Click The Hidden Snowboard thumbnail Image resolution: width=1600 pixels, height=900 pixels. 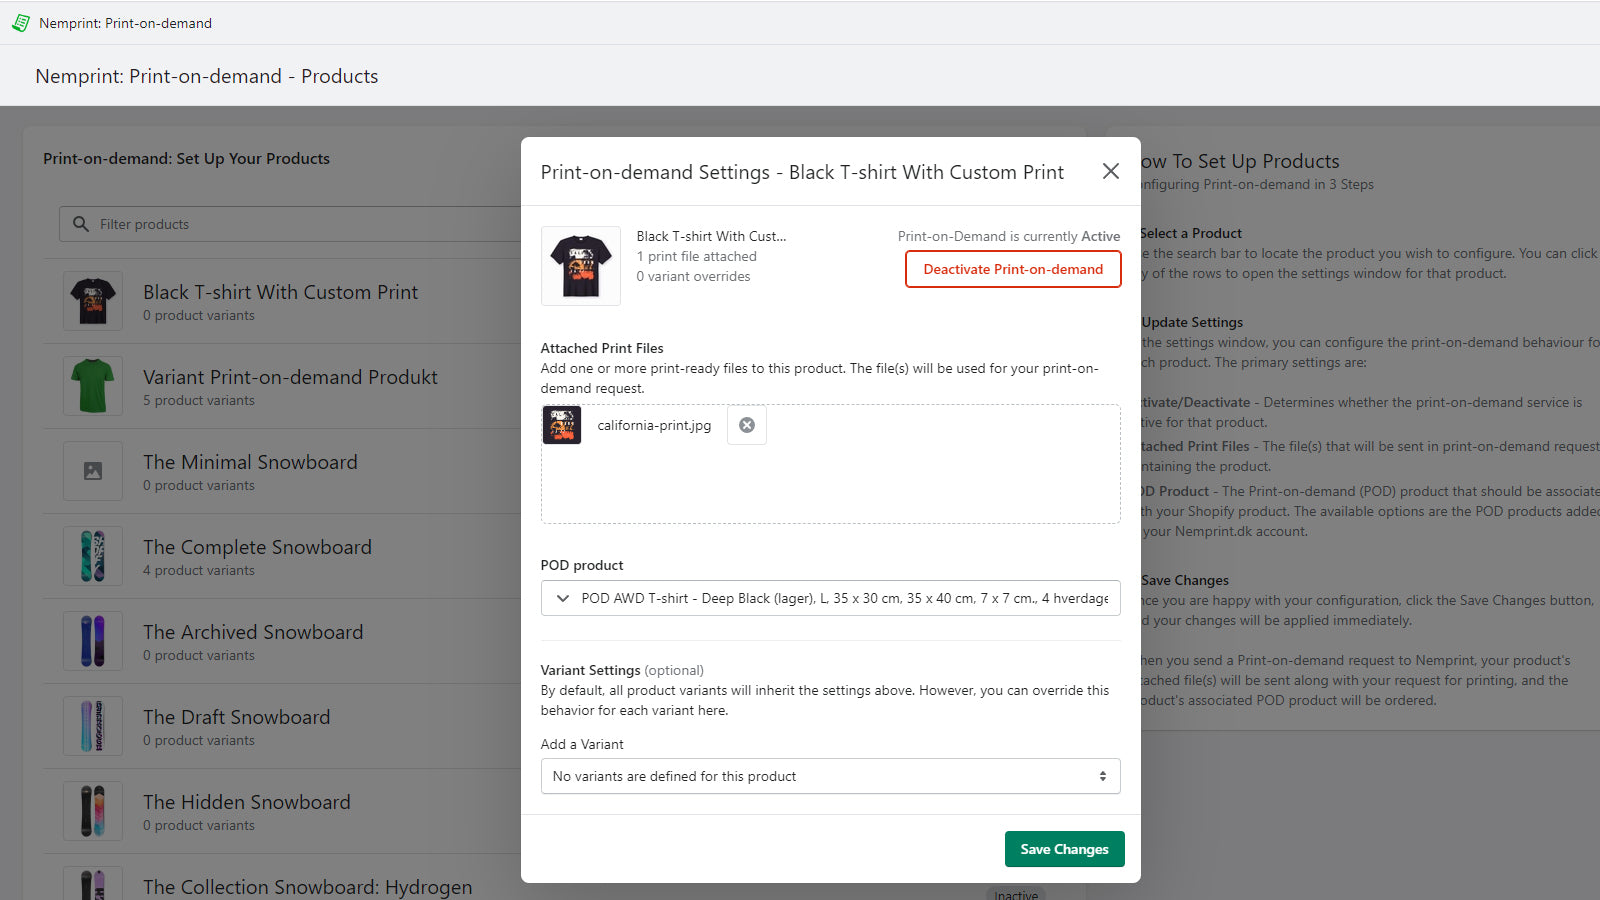pos(93,811)
